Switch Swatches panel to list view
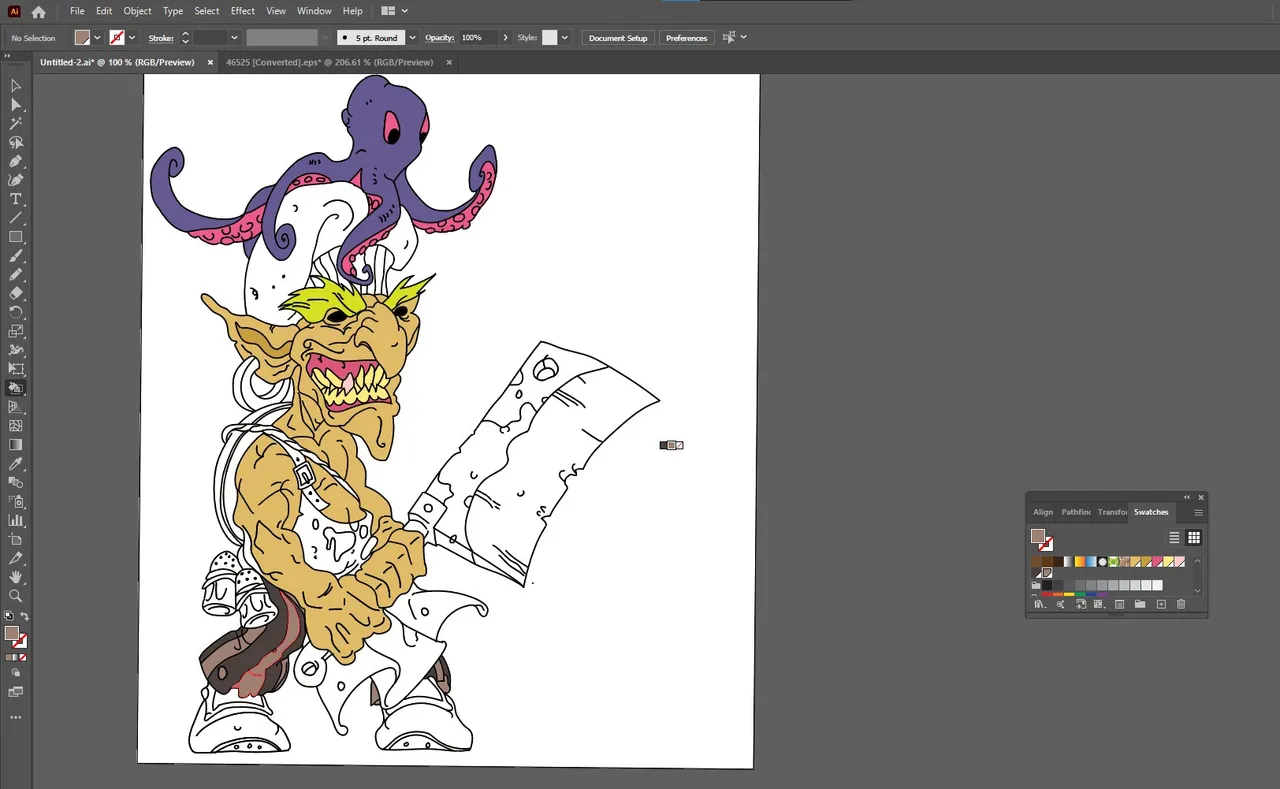 pos(1174,538)
